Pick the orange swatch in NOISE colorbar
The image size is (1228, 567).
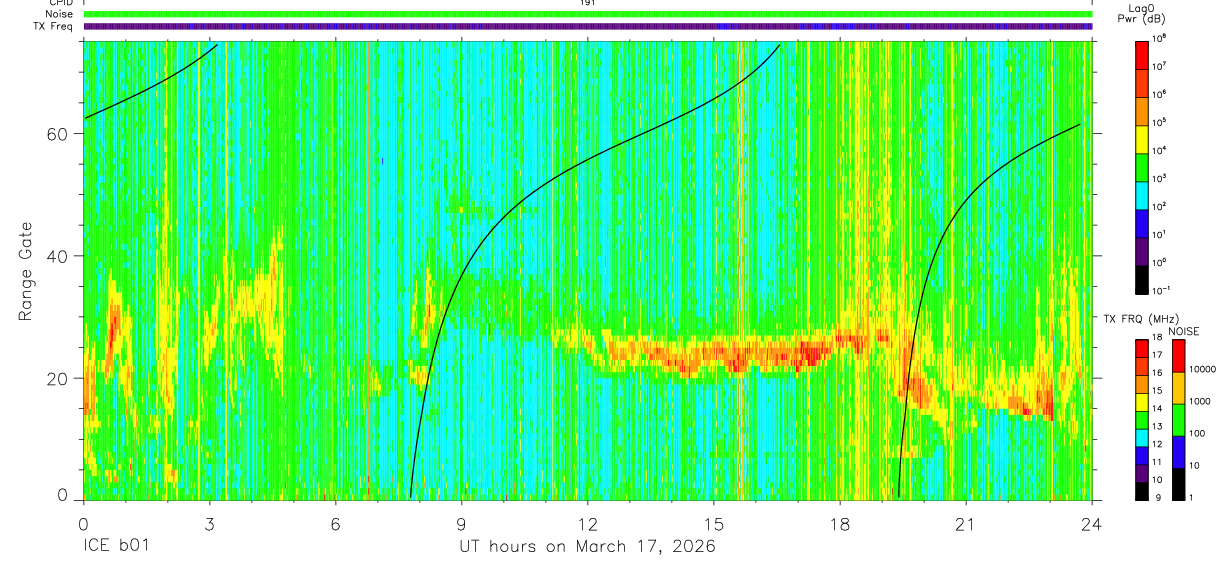(x=1178, y=388)
